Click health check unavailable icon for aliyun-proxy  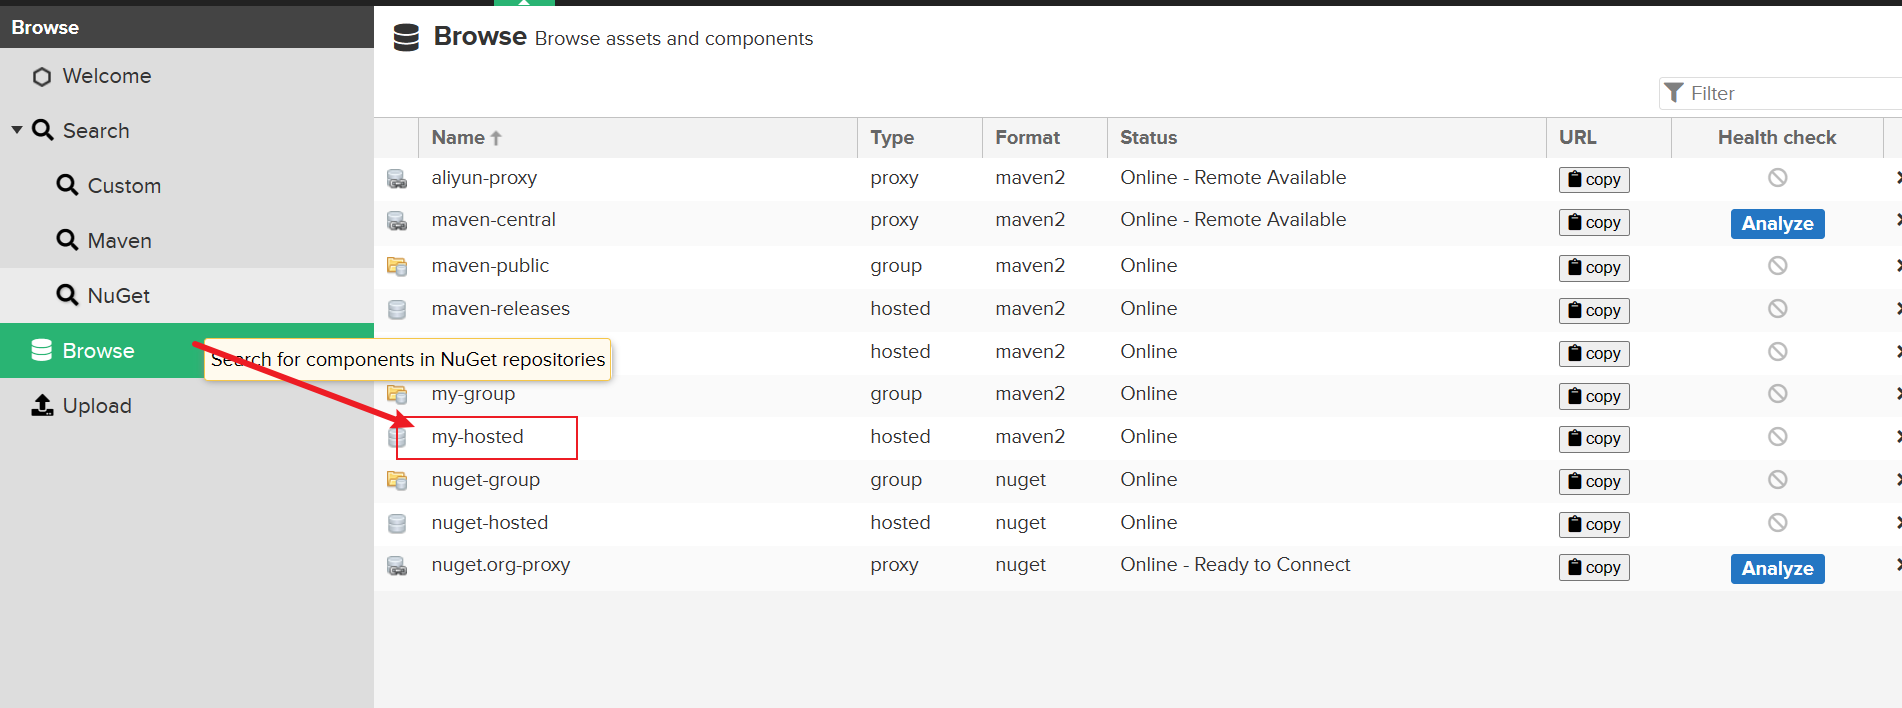(1777, 178)
